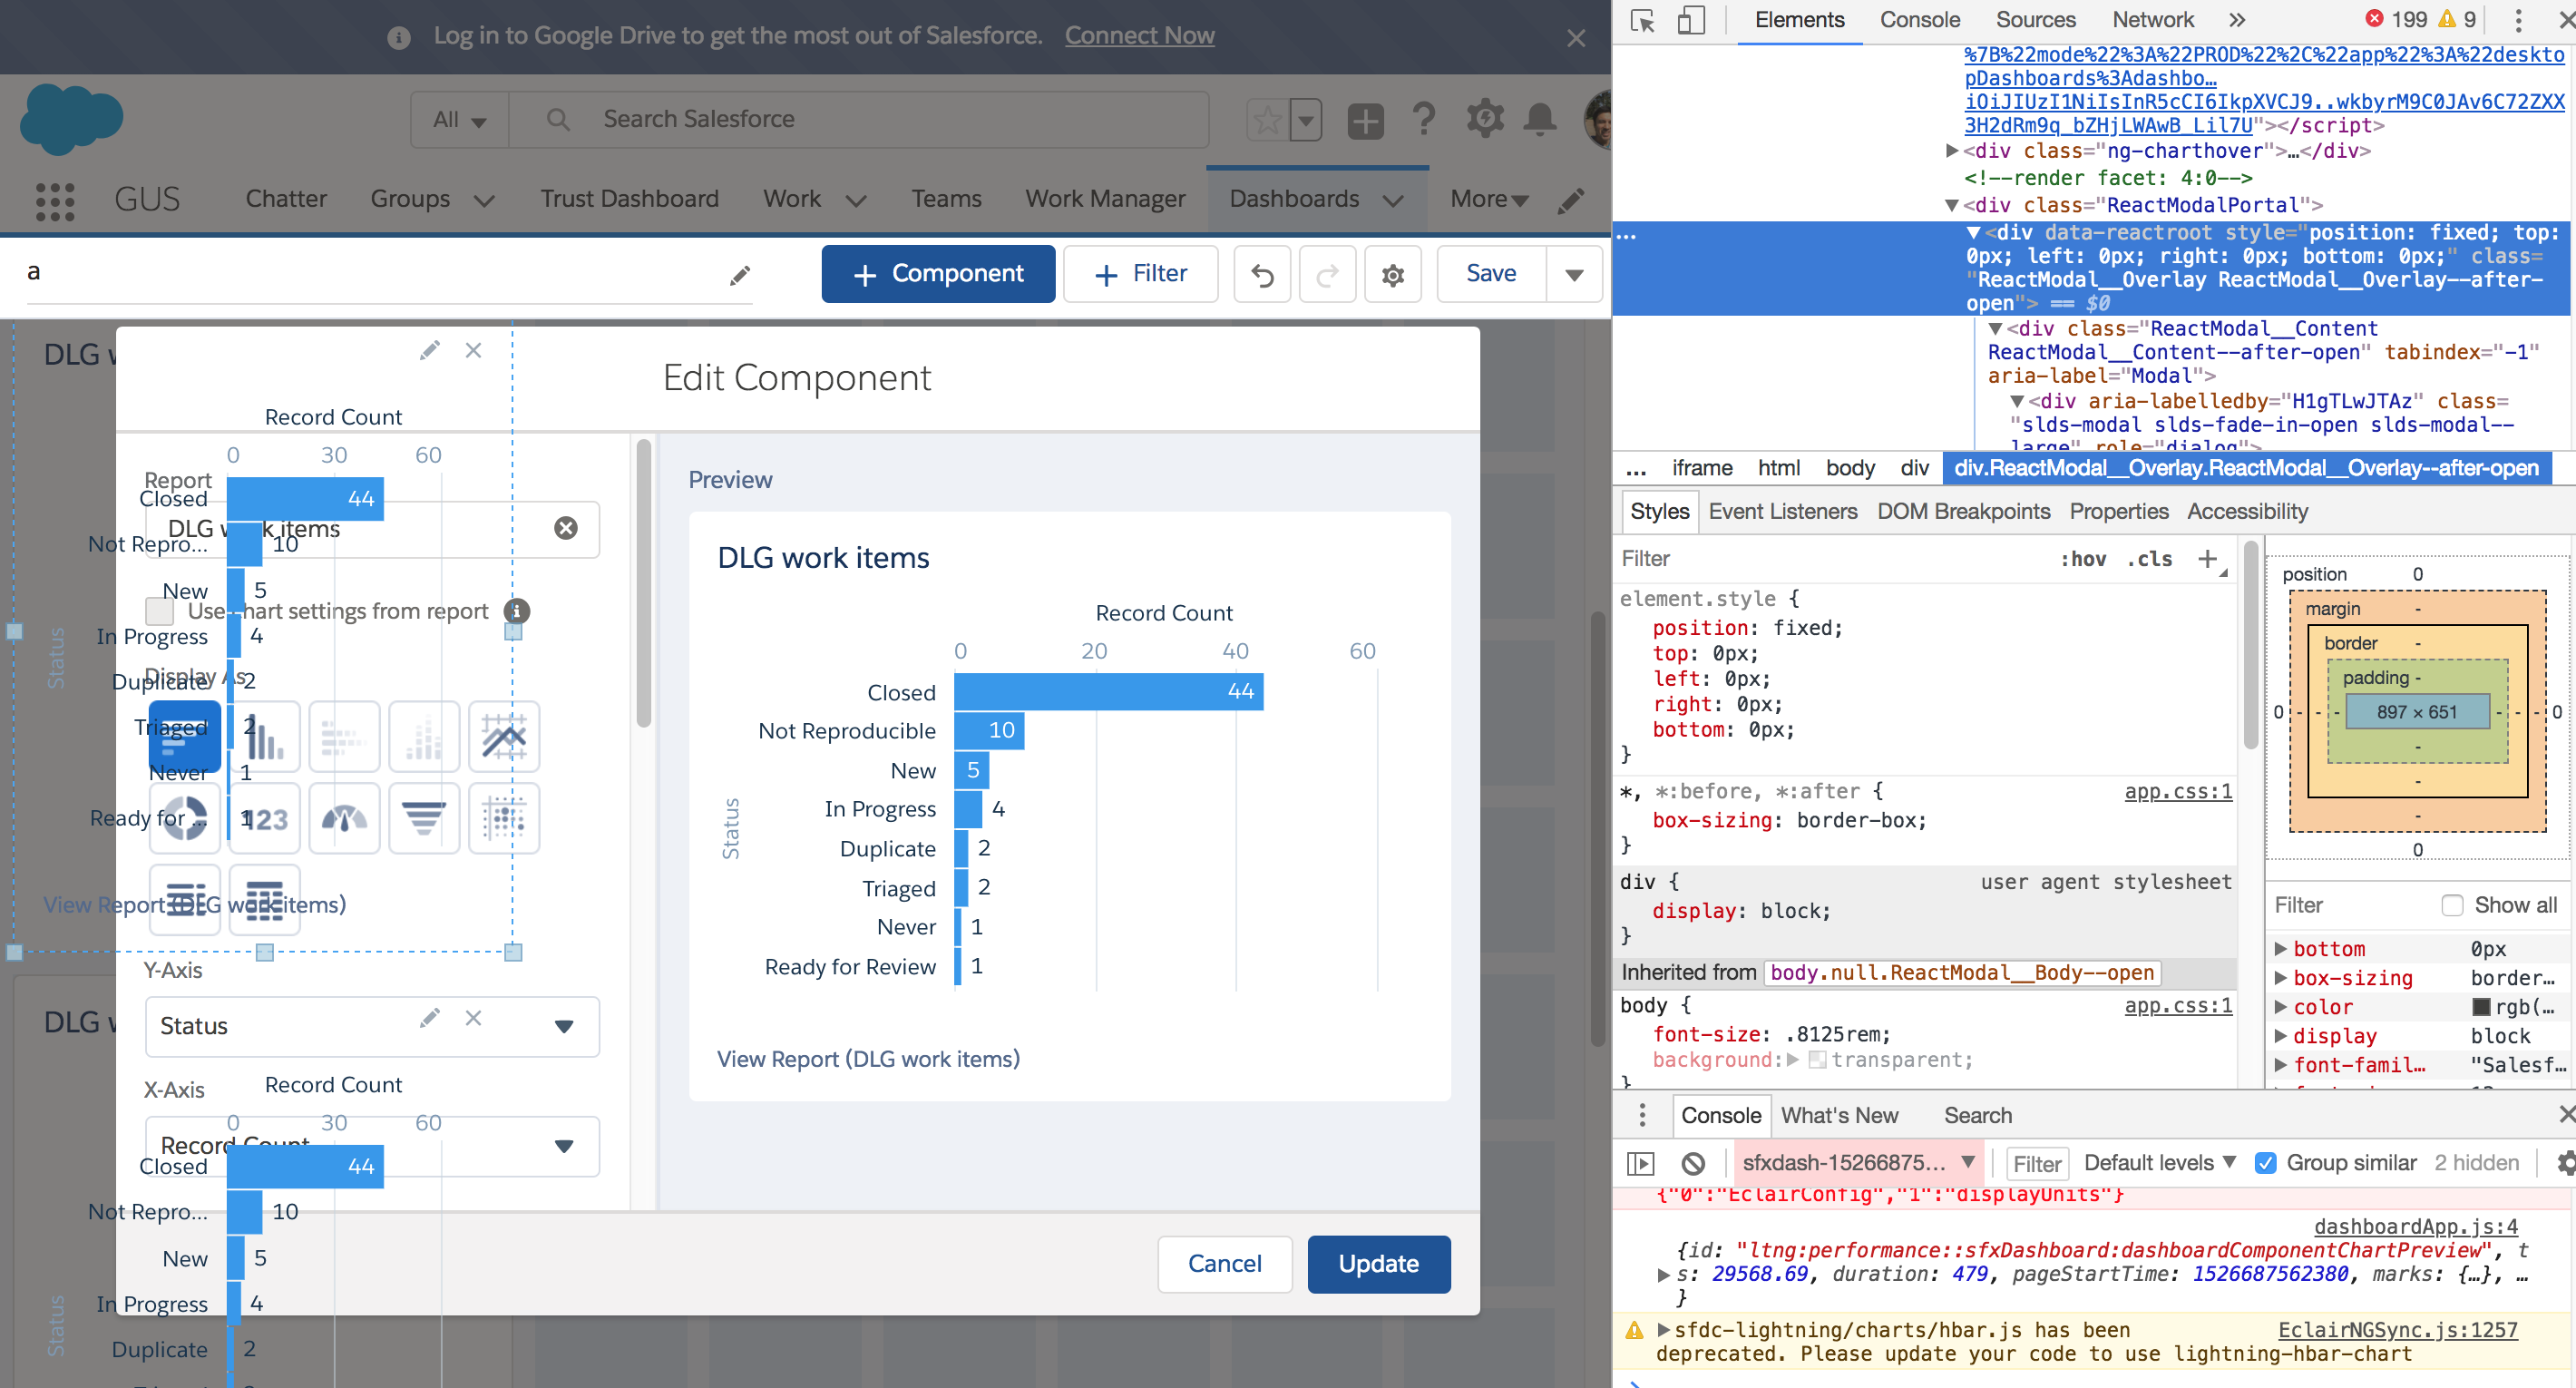Pick the funnel chart display type

click(423, 817)
